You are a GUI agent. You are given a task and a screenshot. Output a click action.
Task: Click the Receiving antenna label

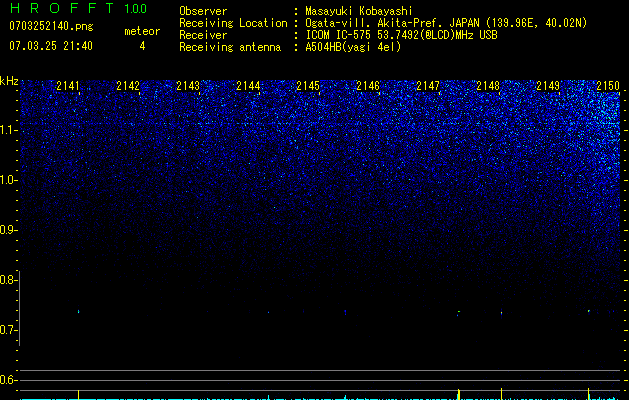pos(230,47)
